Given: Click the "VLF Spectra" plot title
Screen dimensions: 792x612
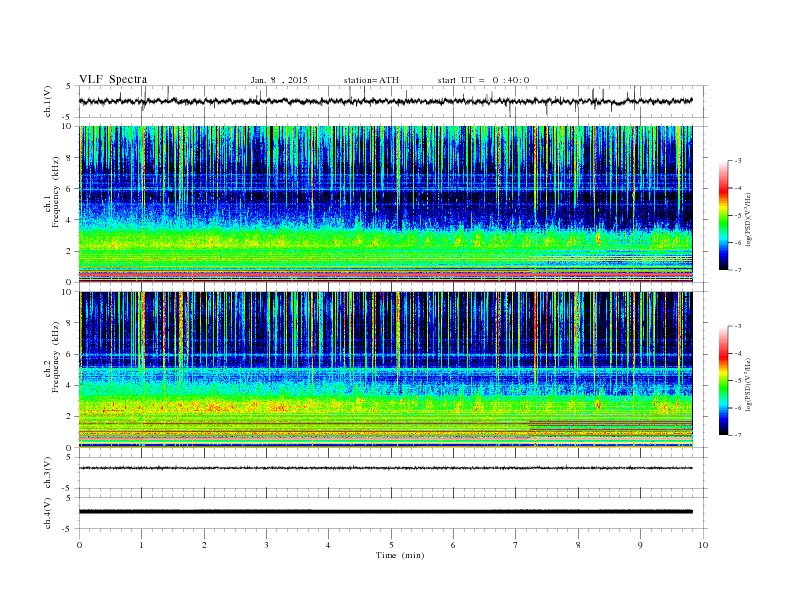Looking at the screenshot, I should [x=113, y=79].
